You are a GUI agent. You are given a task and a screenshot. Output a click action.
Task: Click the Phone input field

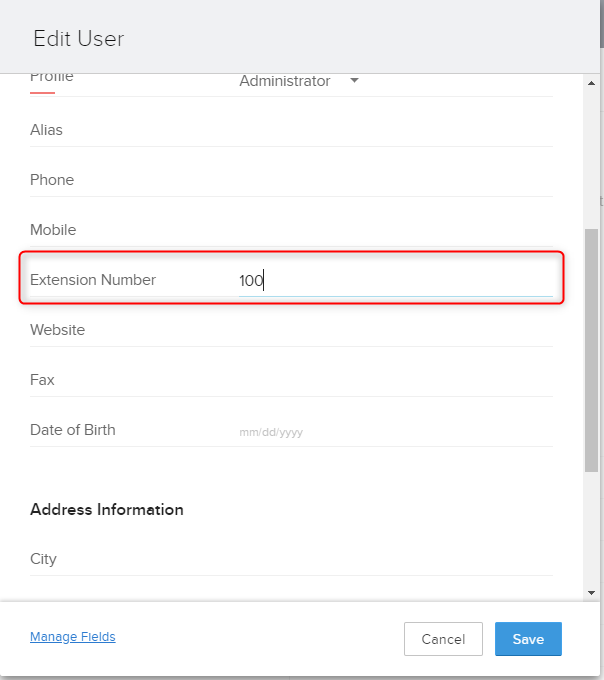click(395, 180)
